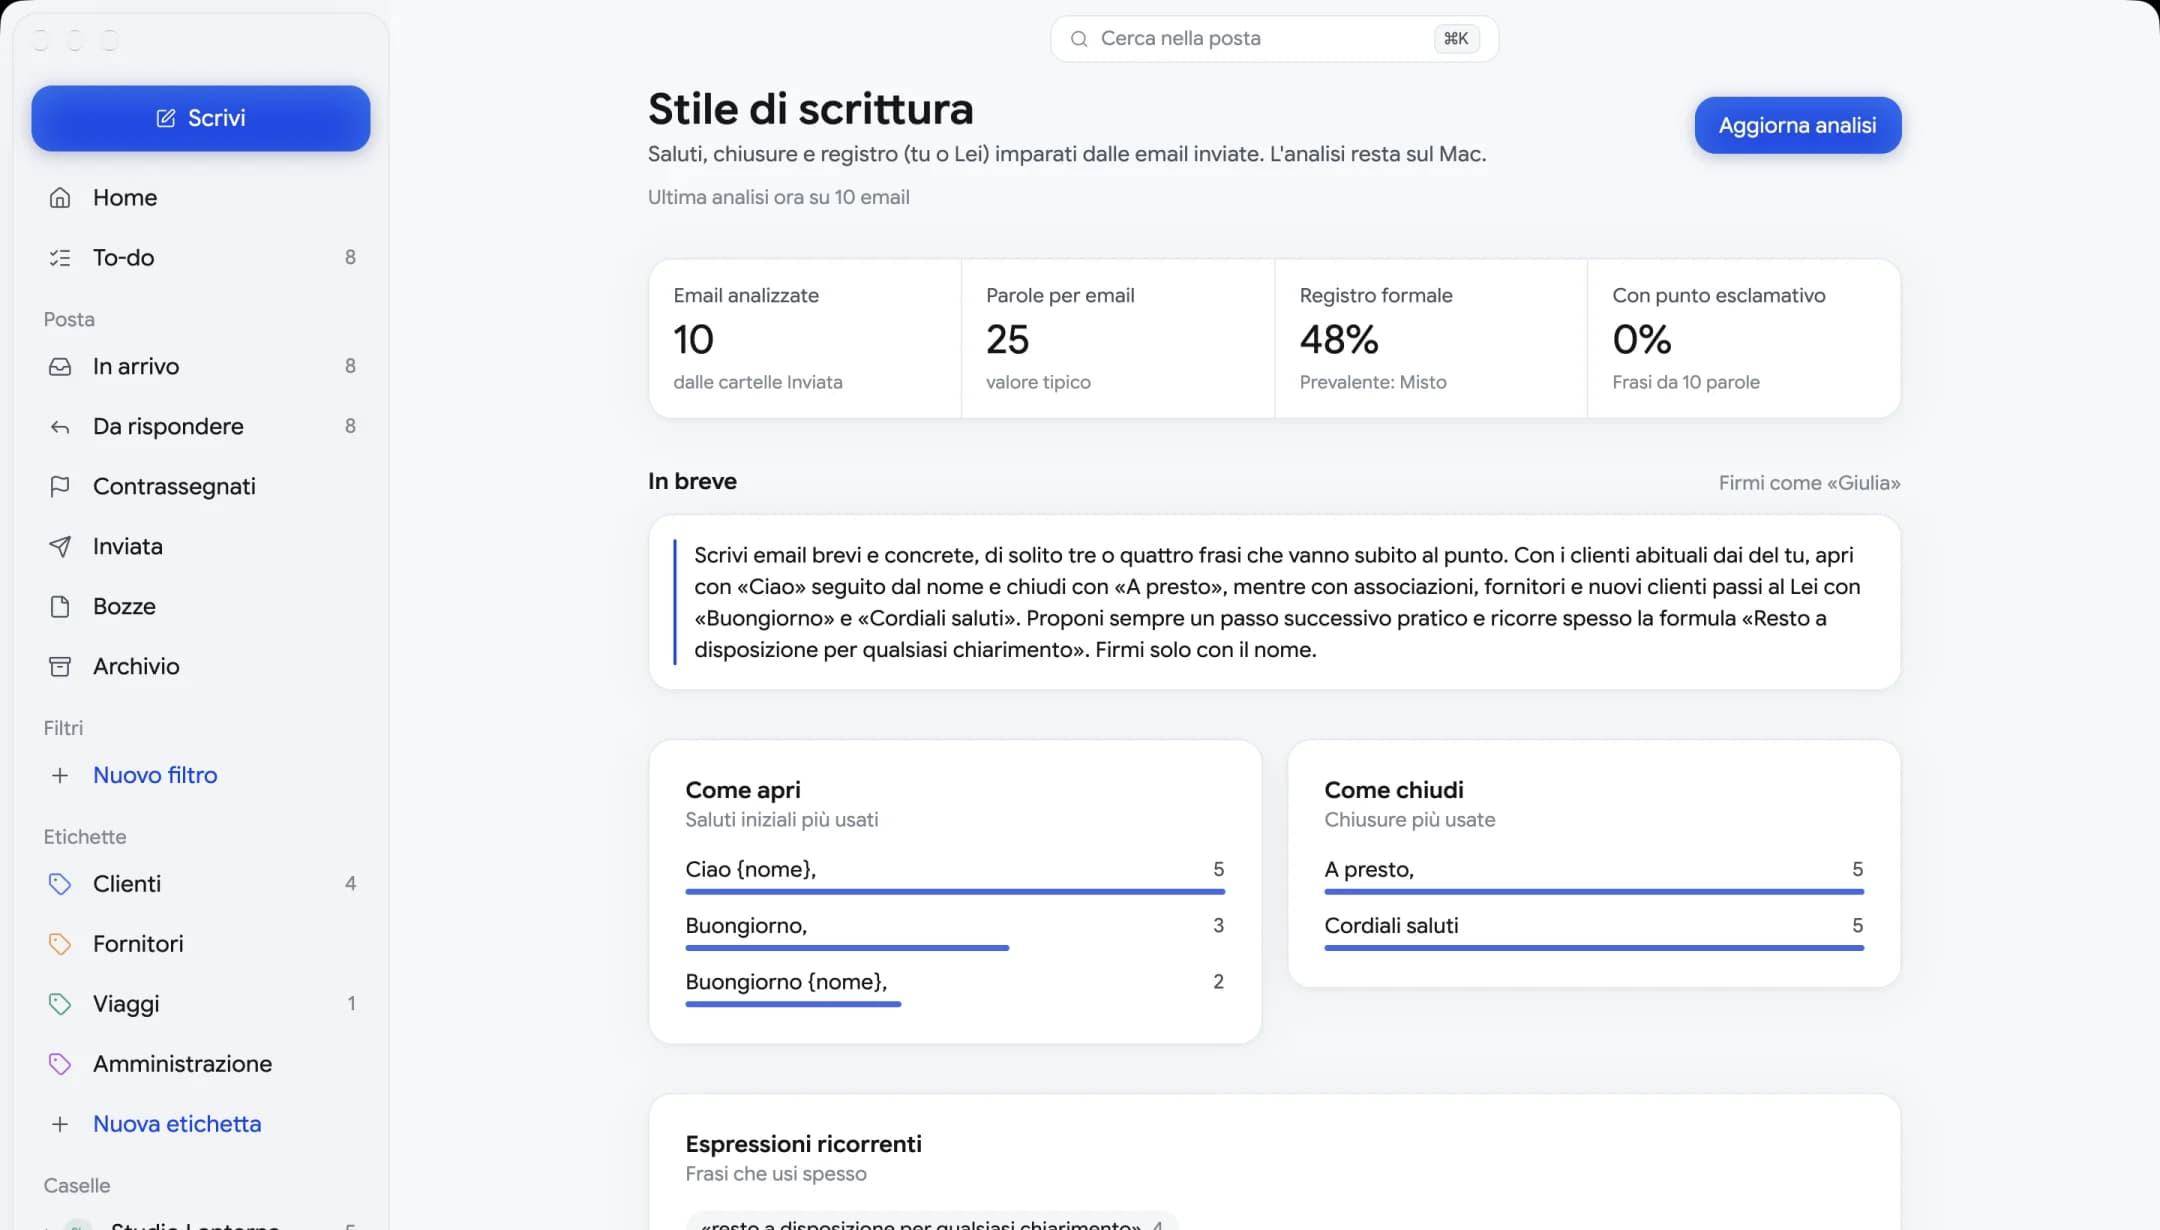Image resolution: width=2160 pixels, height=1230 pixels.
Task: Click the A presto, closing row
Action: pos(1594,875)
